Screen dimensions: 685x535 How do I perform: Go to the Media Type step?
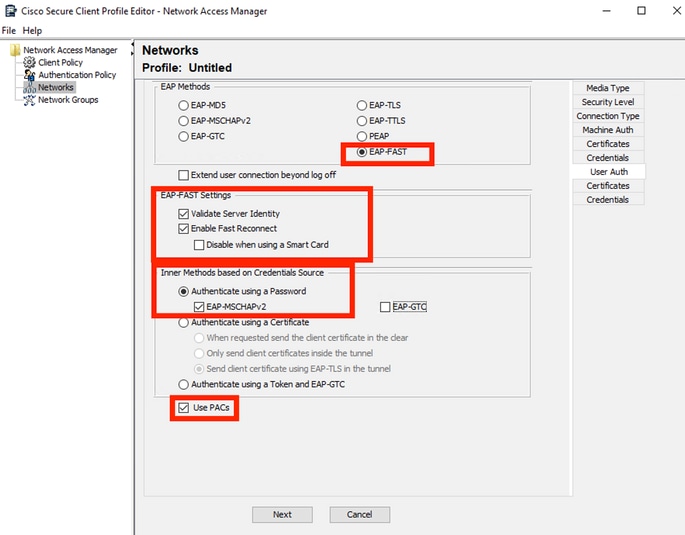[608, 88]
